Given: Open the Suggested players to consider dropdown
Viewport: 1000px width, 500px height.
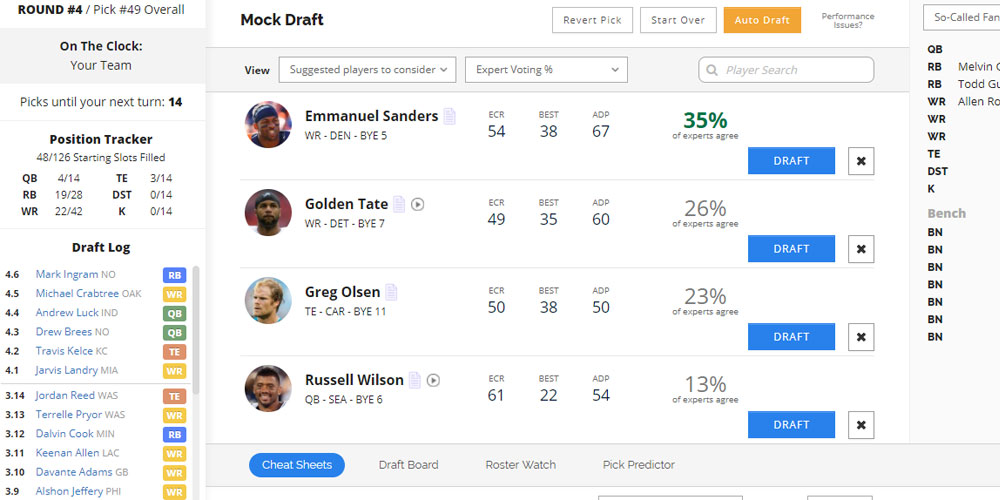Looking at the screenshot, I should [367, 70].
